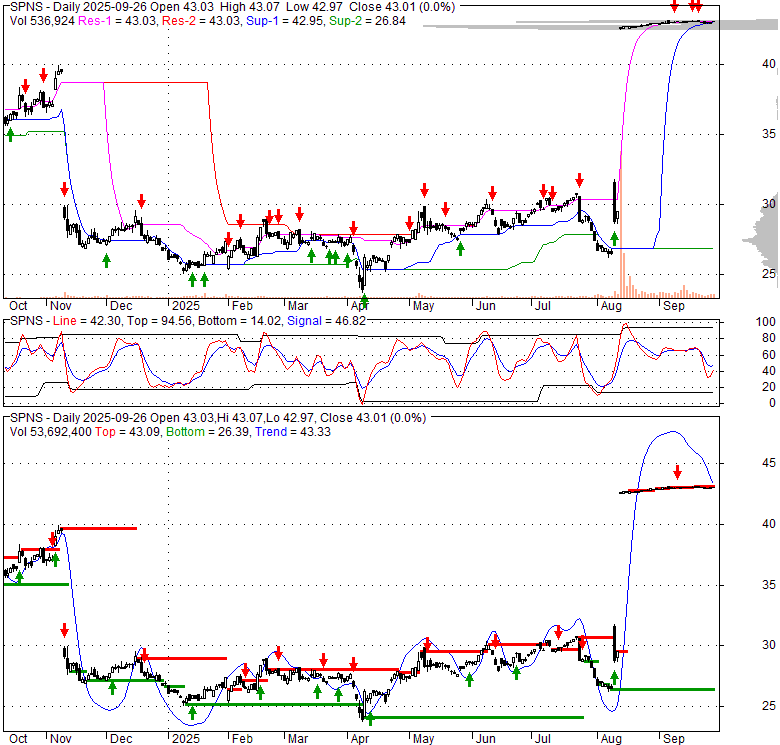Click the '100' label on oscillator scale
This screenshot has width=780, height=745.
coord(766,322)
